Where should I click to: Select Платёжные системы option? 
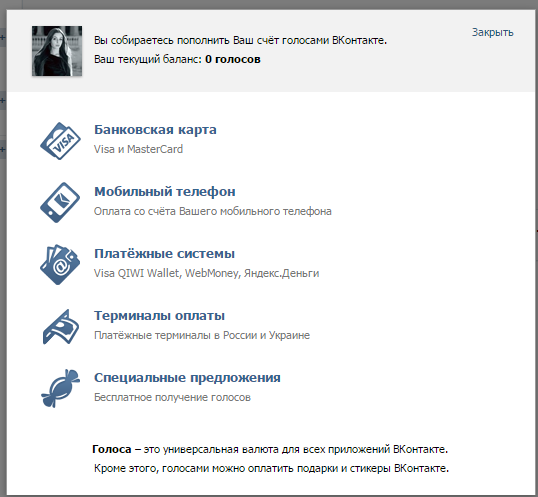click(164, 254)
